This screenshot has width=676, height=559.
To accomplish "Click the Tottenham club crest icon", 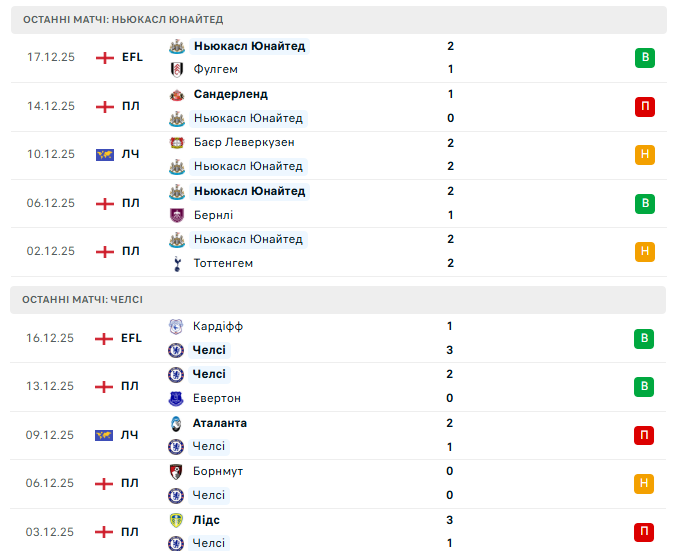I will coord(177,263).
